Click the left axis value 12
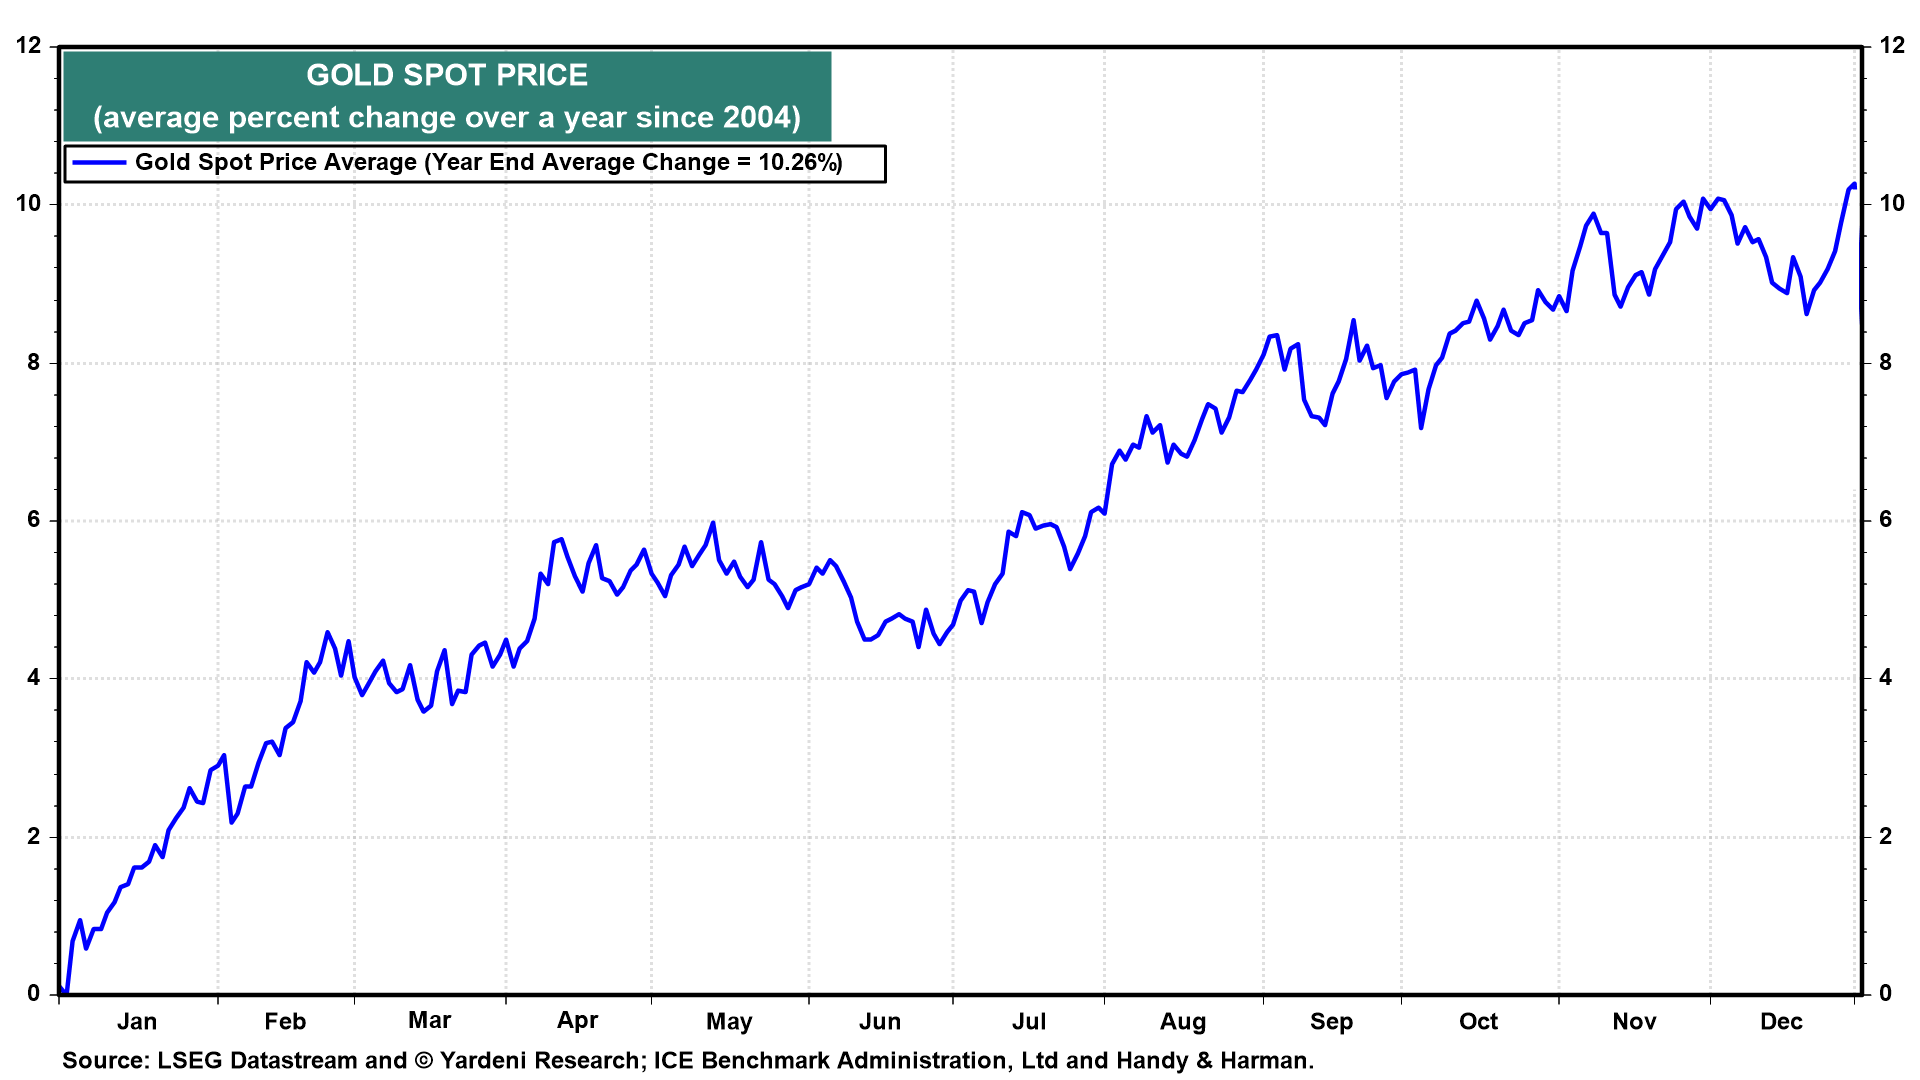Viewport: 1920px width, 1080px height. (29, 45)
